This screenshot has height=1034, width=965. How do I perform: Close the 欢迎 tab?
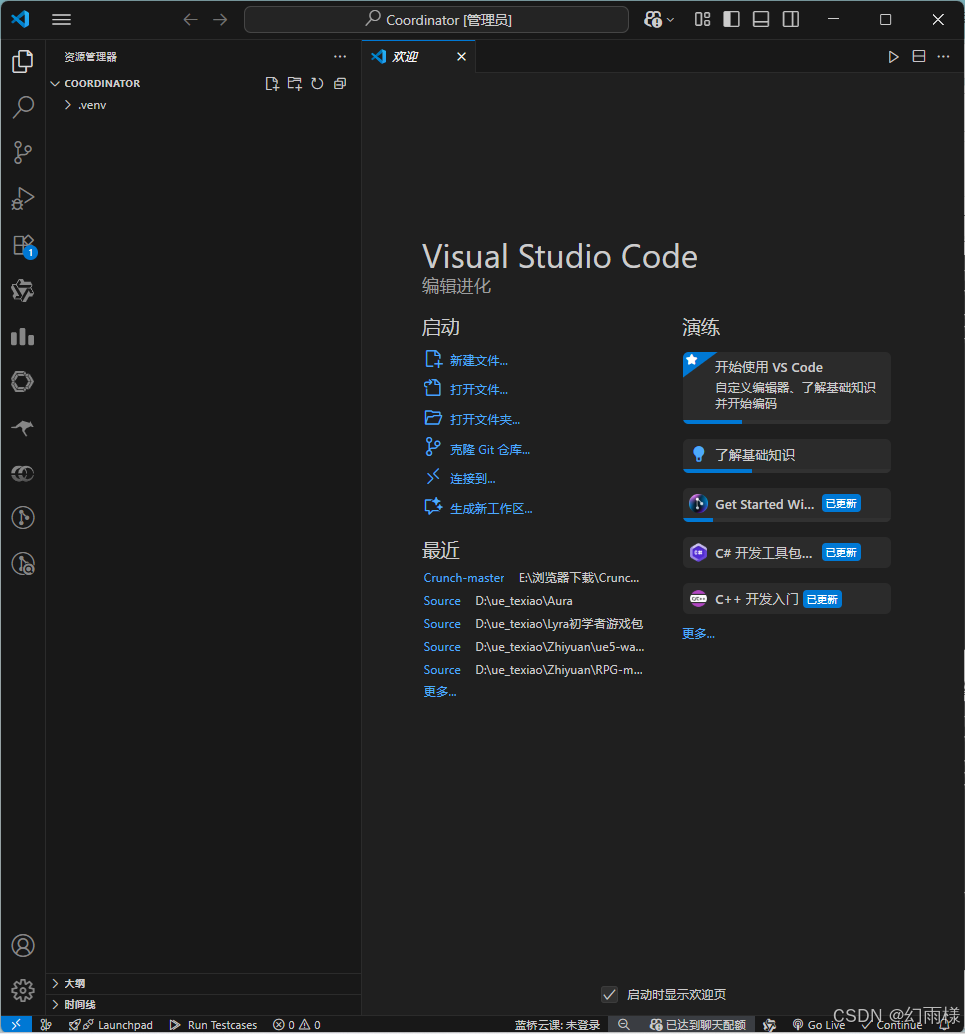click(461, 57)
